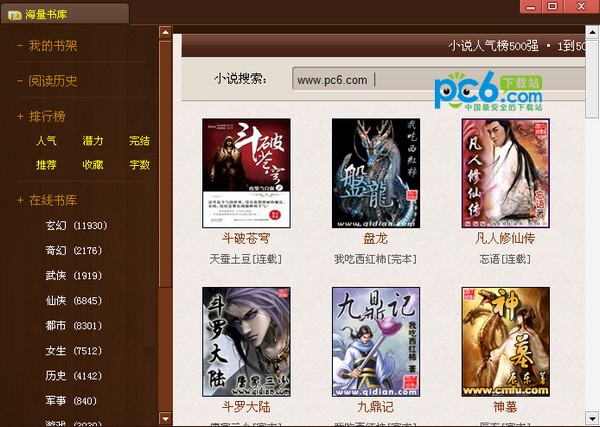Collapse the 在线书库 section
Screen dimensions: 600x427
coord(47,200)
